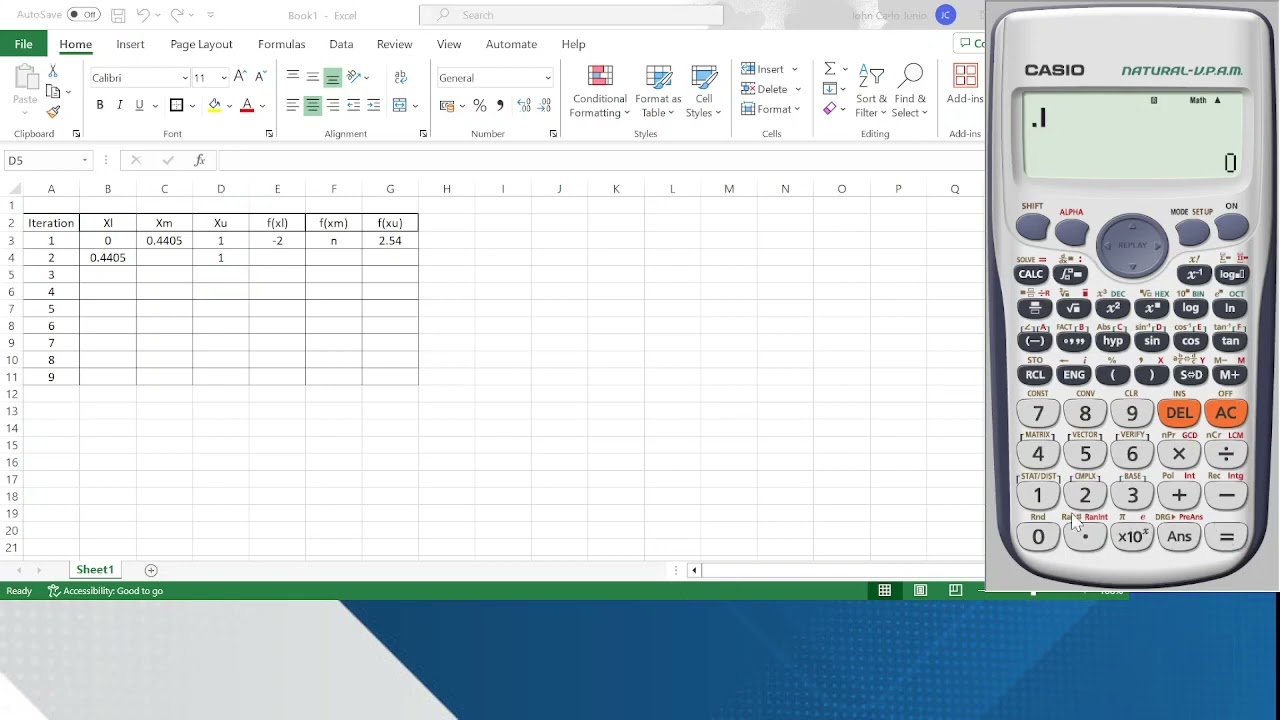Decrease font size with the smaller A icon
This screenshot has height=720, width=1280.
click(260, 77)
